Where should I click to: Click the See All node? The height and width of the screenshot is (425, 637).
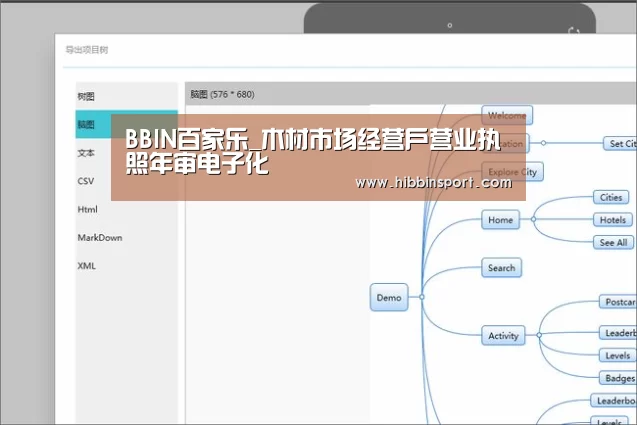(613, 243)
